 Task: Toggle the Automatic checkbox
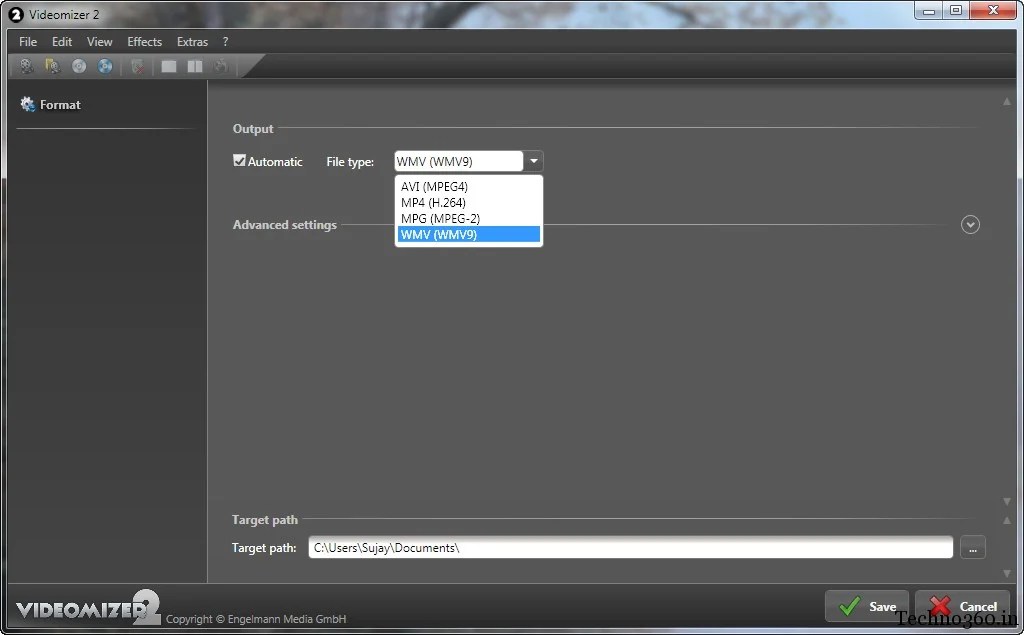coord(240,160)
